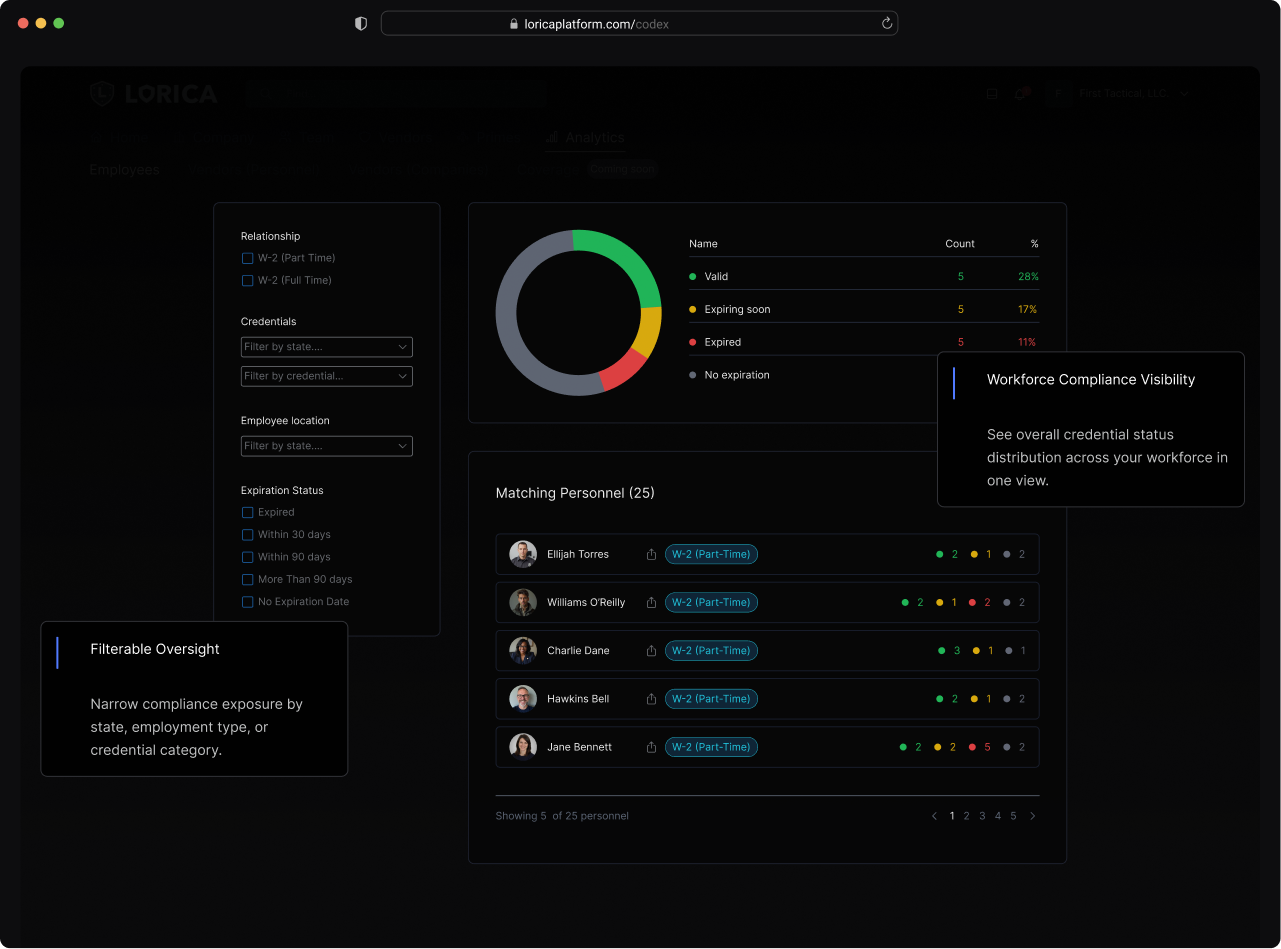The width and height of the screenshot is (1281, 949).
Task: Open share icon on Charlie Dane row
Action: (651, 651)
